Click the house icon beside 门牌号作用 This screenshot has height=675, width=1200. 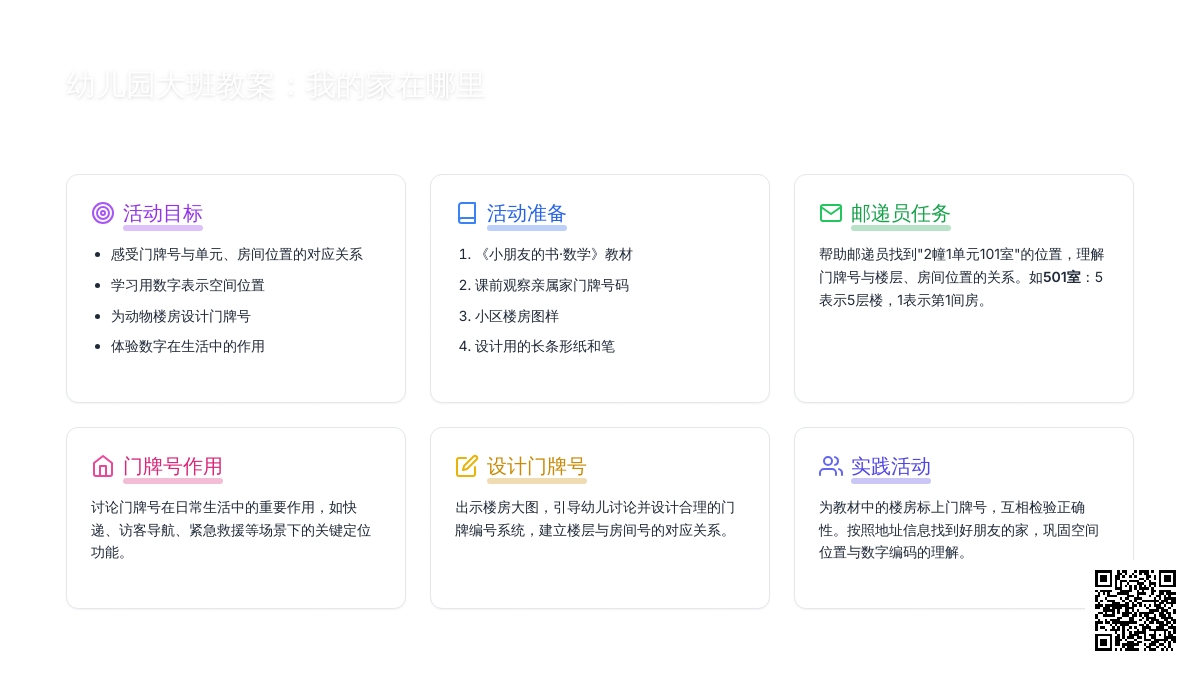coord(103,466)
